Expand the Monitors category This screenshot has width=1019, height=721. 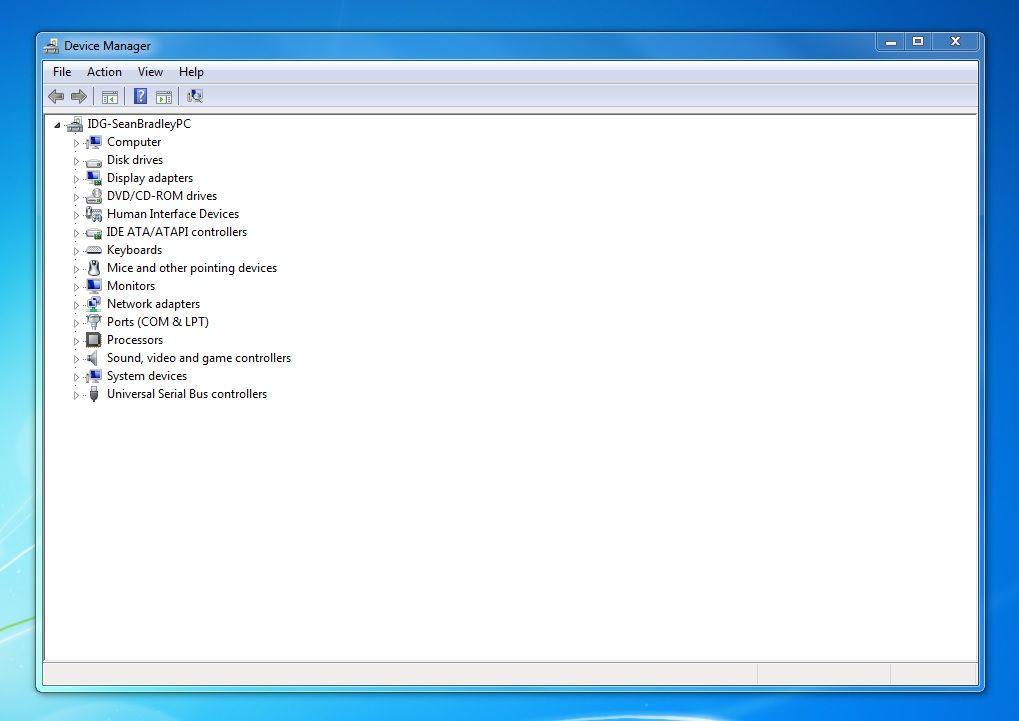coord(76,287)
